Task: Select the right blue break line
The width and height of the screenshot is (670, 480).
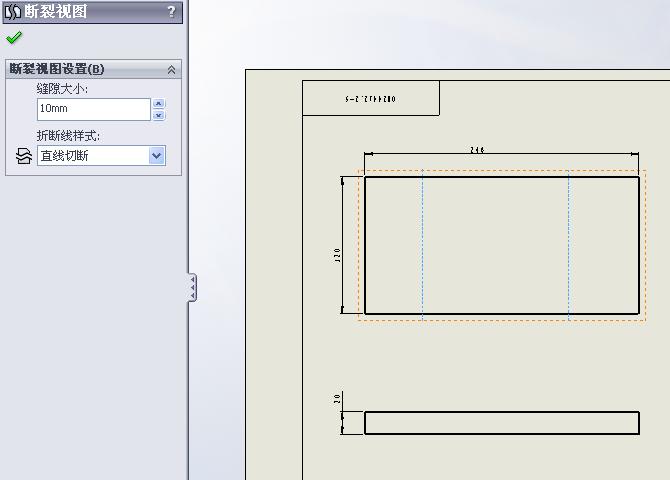Action: pyautogui.click(x=569, y=244)
